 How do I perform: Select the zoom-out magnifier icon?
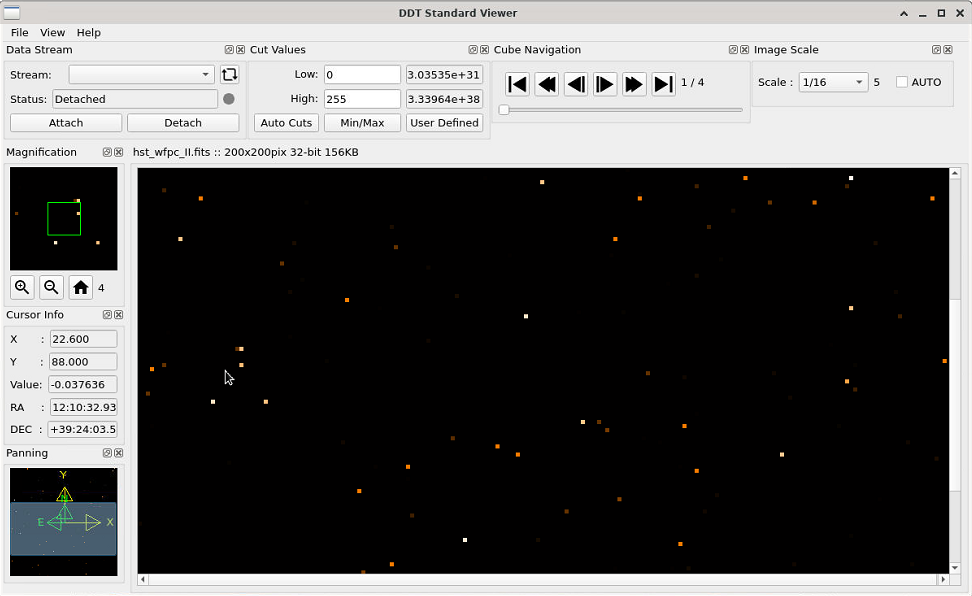(x=50, y=287)
